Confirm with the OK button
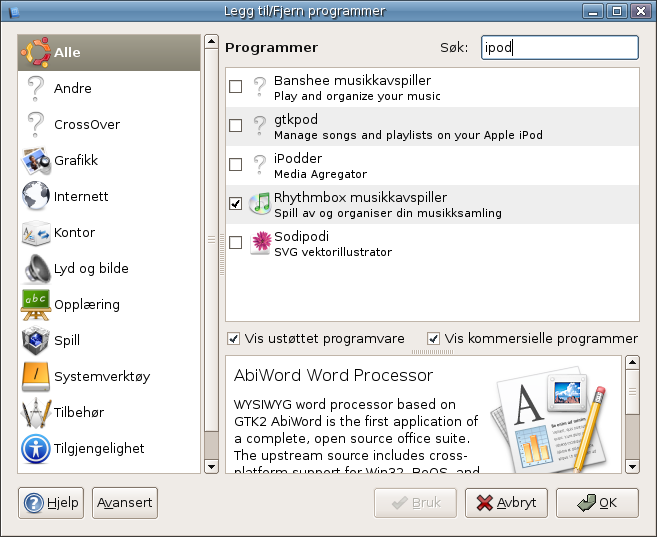 [597, 503]
